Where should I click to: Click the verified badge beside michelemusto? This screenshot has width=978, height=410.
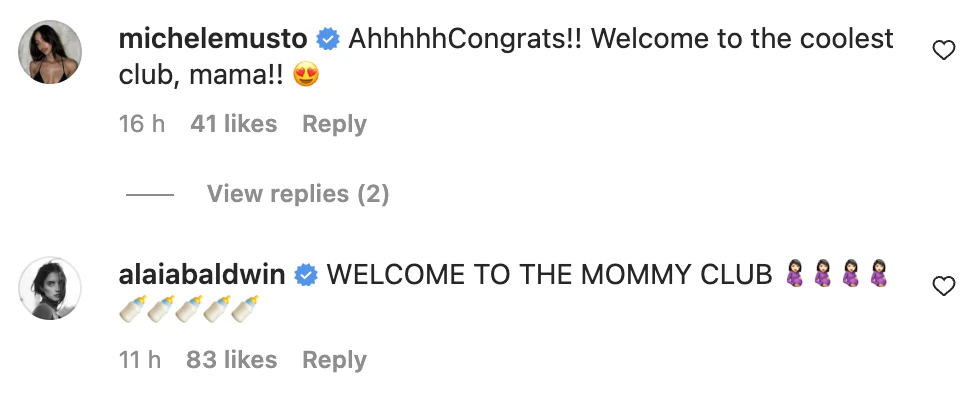coord(327,40)
